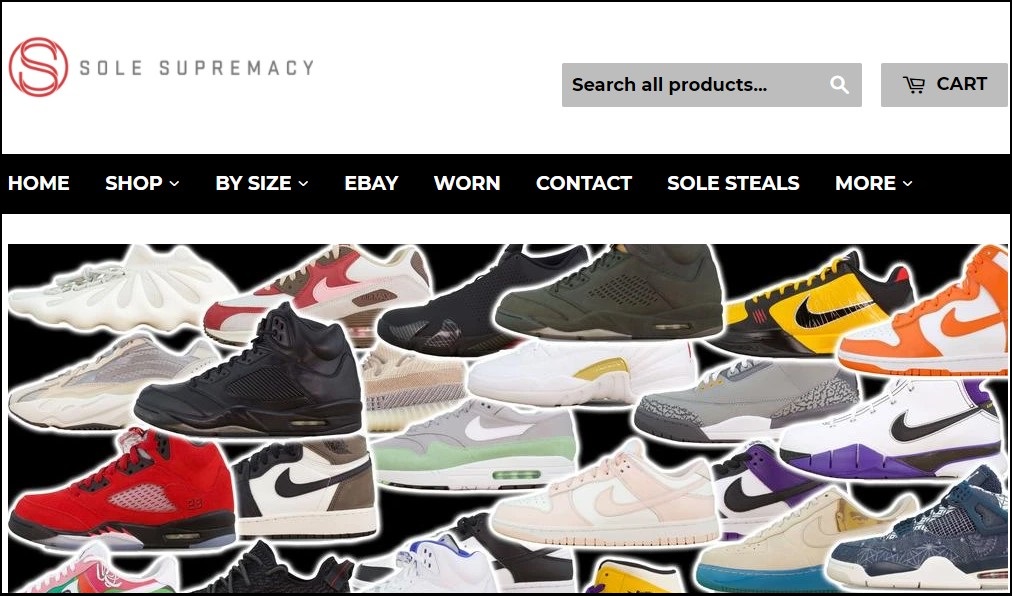Viewport: 1012px width, 596px height.
Task: Click the white and purple Nike low sneaker
Action: pos(894,429)
